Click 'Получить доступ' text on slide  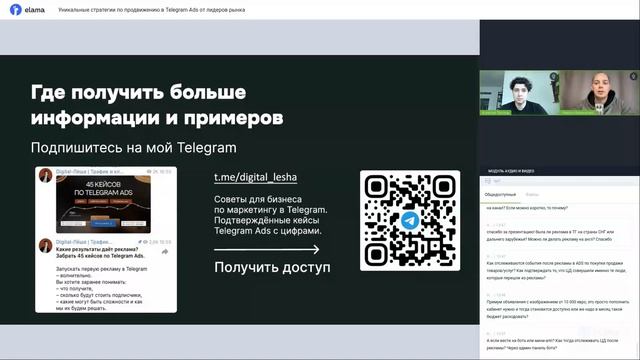click(272, 267)
